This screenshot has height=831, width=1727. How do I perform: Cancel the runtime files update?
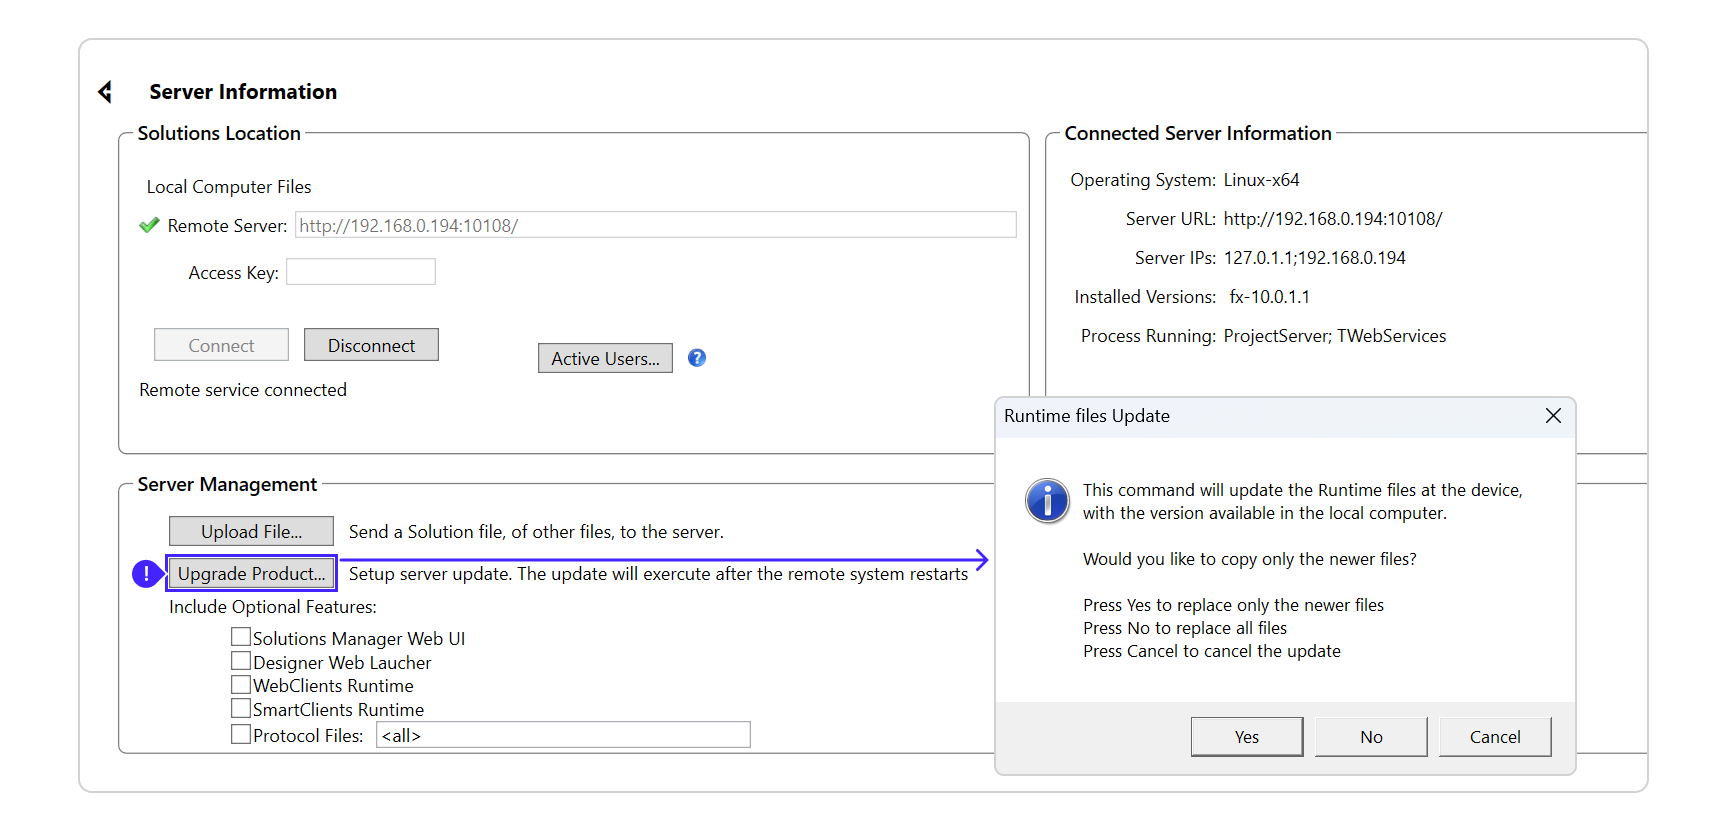coord(1494,737)
